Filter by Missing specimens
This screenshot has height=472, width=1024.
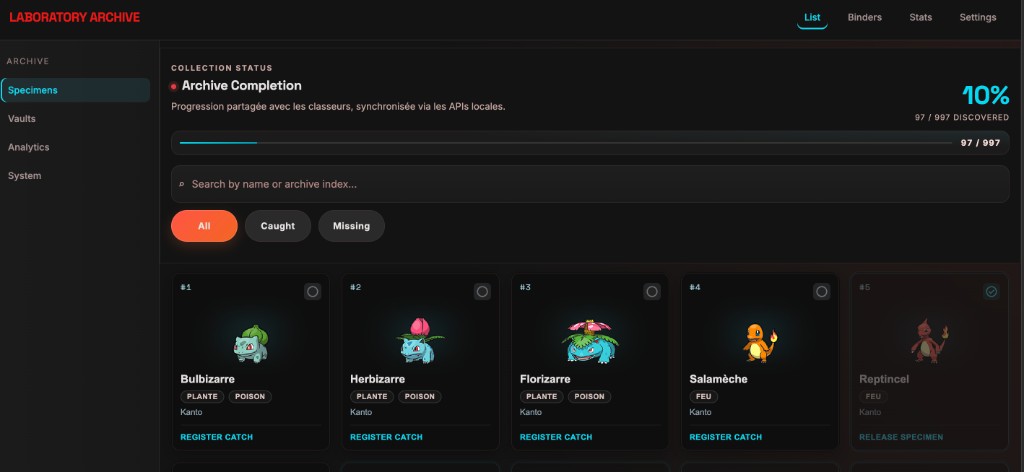pyautogui.click(x=351, y=226)
